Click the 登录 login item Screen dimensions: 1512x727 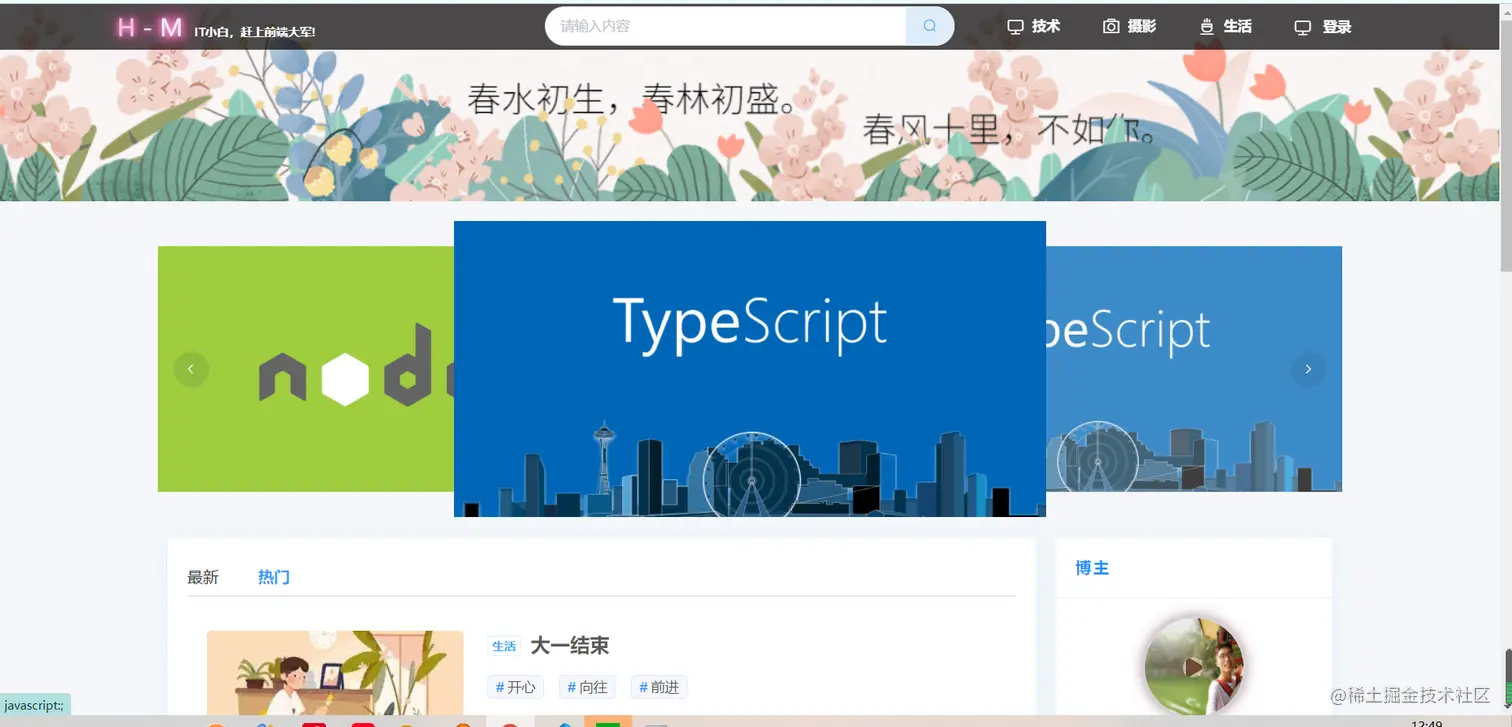click(1323, 27)
